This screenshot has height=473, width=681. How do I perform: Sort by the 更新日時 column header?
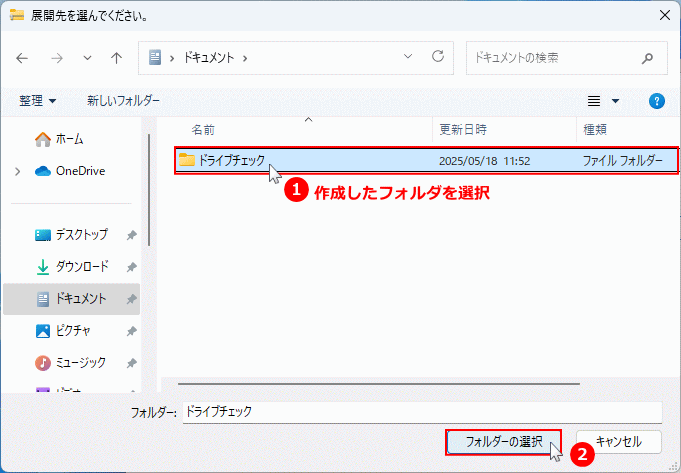point(463,129)
